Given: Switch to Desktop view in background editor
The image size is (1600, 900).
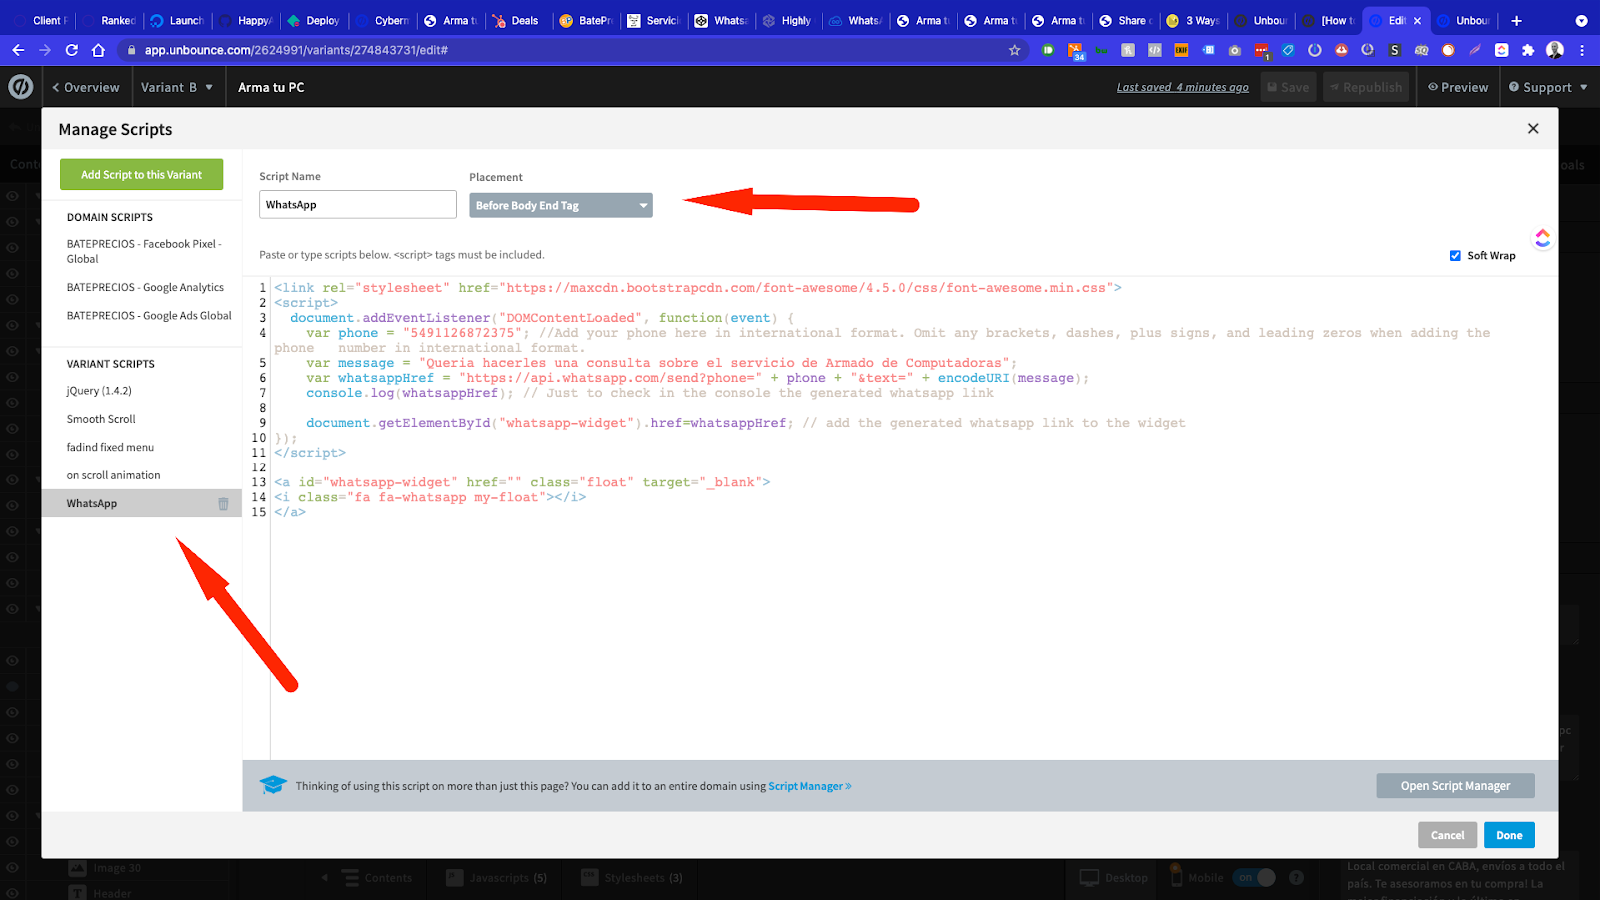Looking at the screenshot, I should point(1114,878).
